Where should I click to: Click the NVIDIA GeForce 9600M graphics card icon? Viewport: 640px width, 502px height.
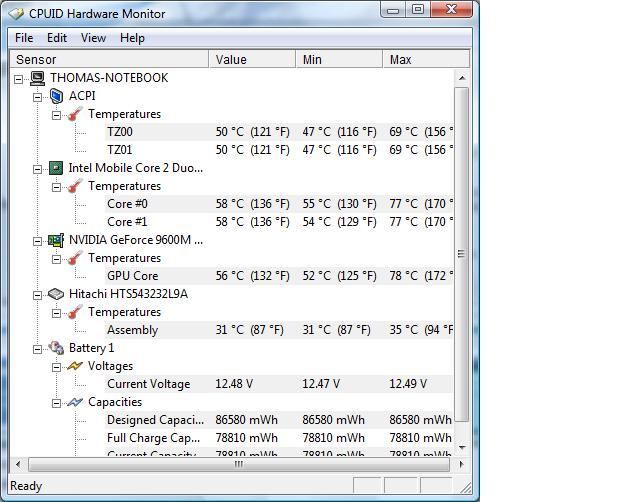[x=56, y=240]
